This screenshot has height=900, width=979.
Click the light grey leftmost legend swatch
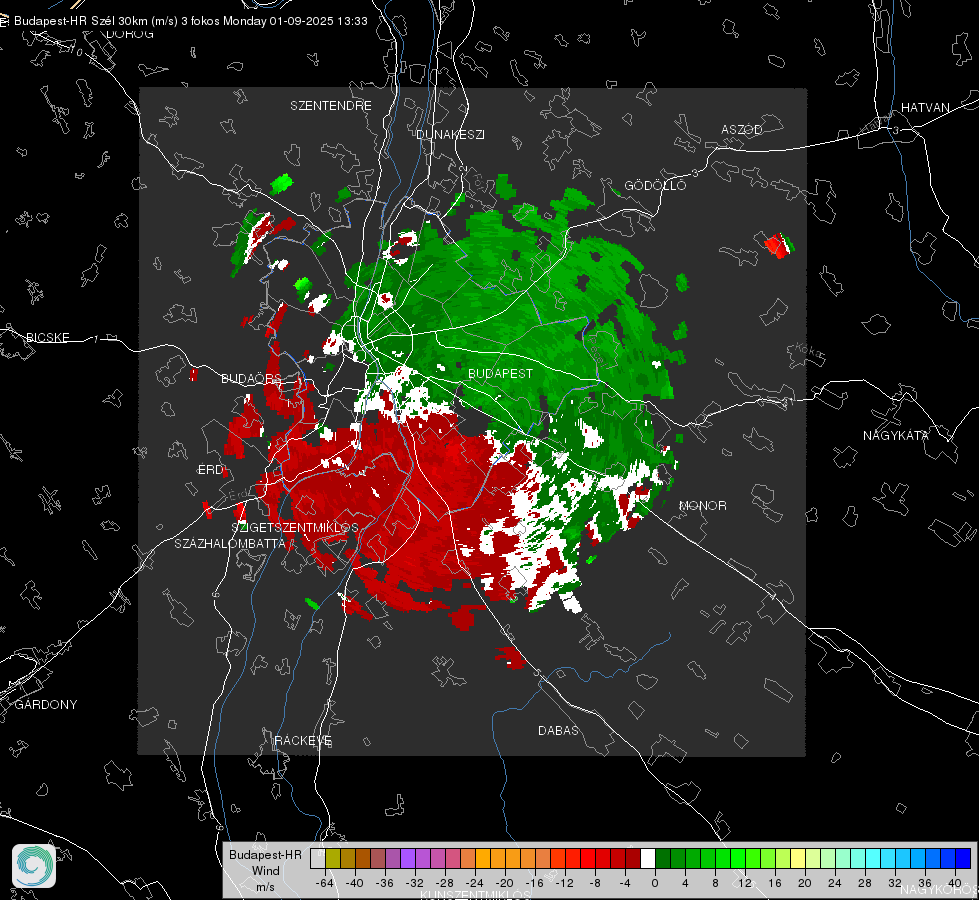pyautogui.click(x=318, y=859)
